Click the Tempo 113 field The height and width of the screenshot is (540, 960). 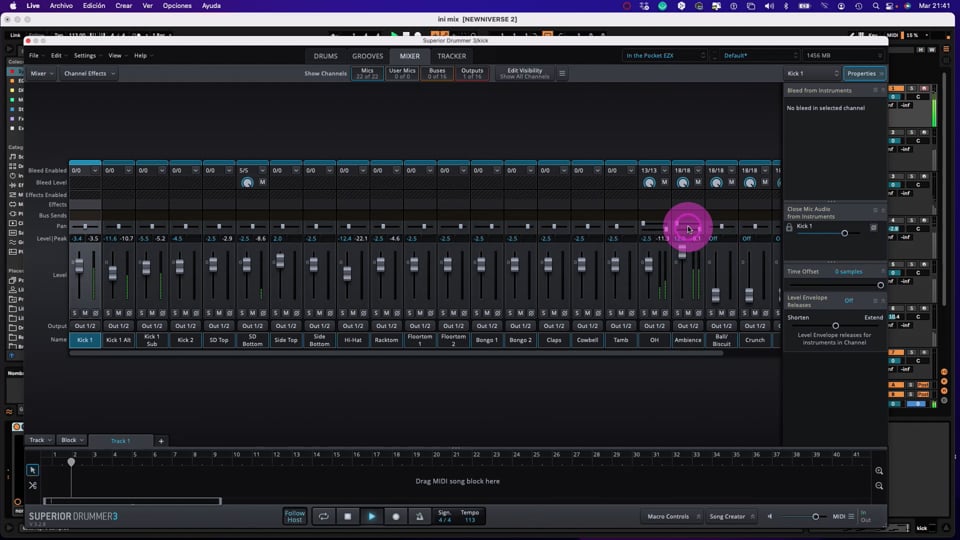tap(470, 516)
